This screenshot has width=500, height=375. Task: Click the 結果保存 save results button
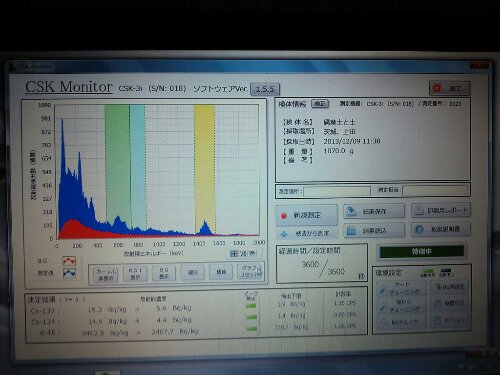tap(374, 211)
